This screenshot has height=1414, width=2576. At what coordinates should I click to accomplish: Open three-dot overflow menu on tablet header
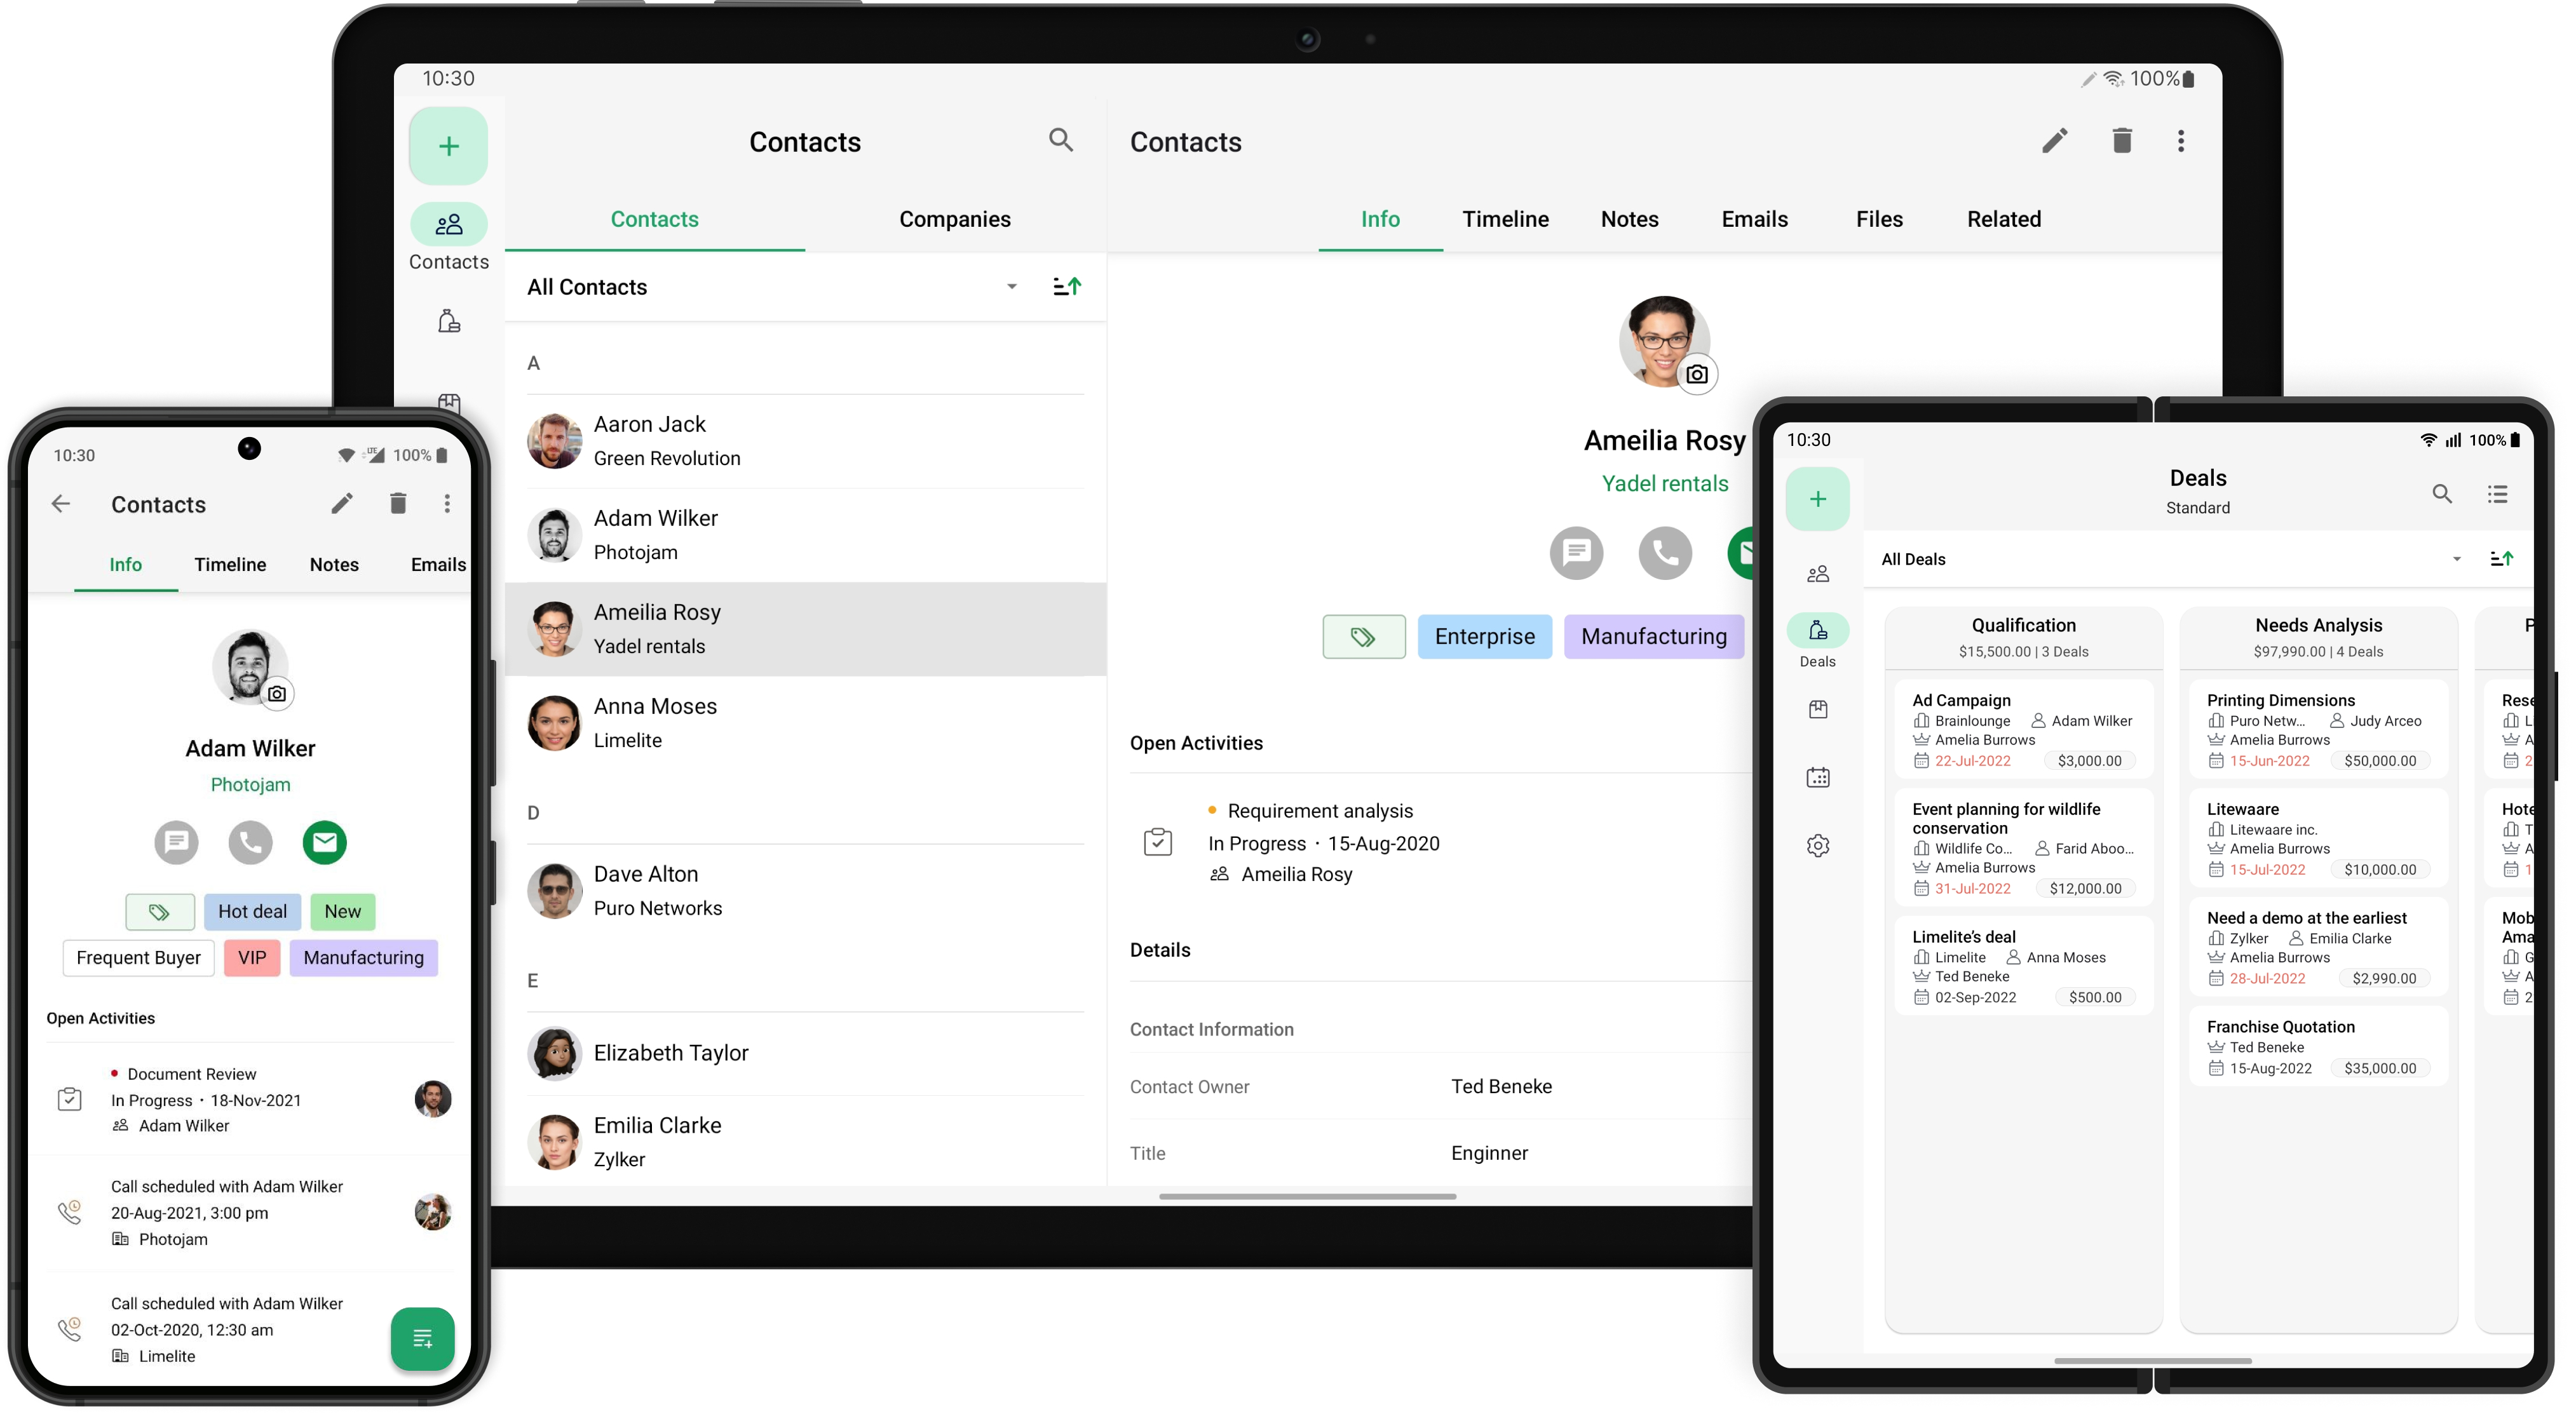click(2180, 141)
